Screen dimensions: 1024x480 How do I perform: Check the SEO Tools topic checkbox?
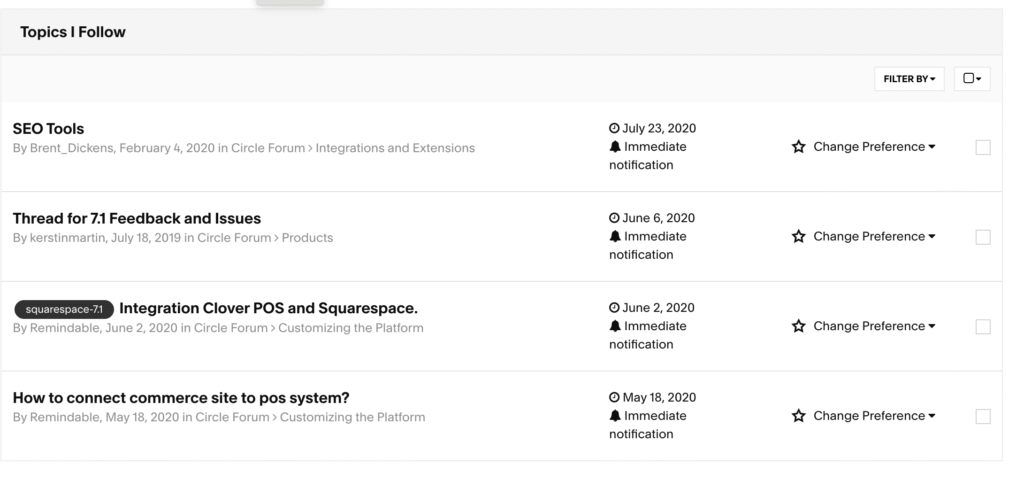983,147
